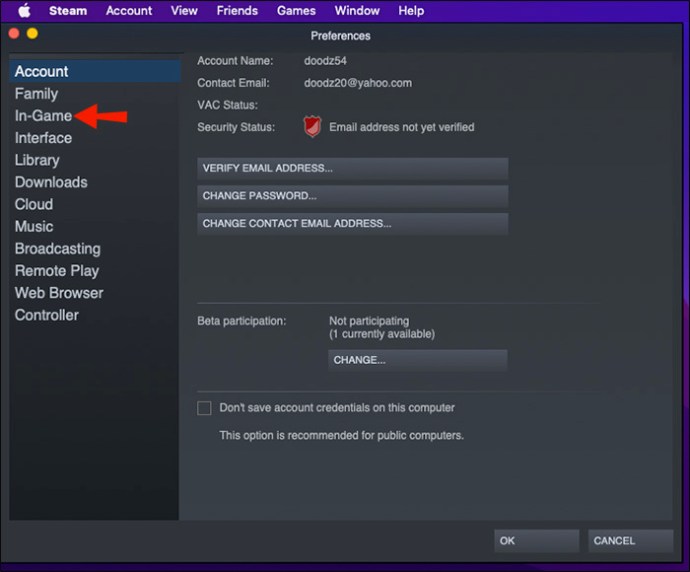Image resolution: width=690 pixels, height=572 pixels.
Task: Click the Security Status label
Action: click(x=236, y=127)
